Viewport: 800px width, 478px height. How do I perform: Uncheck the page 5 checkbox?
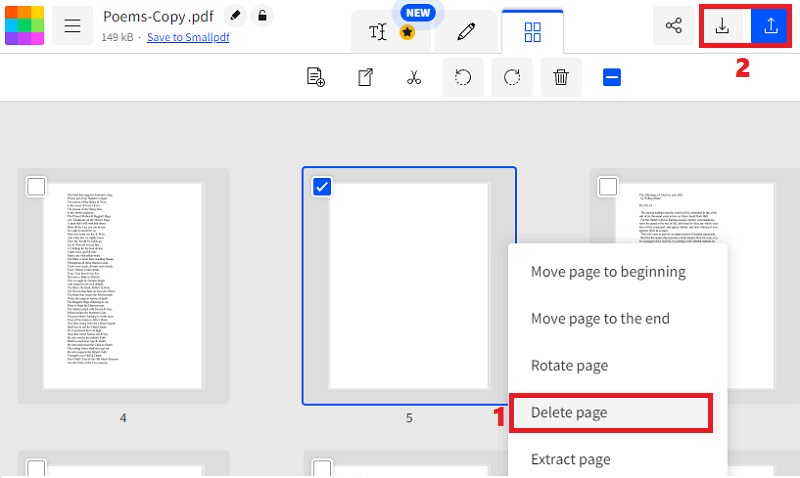(x=322, y=187)
